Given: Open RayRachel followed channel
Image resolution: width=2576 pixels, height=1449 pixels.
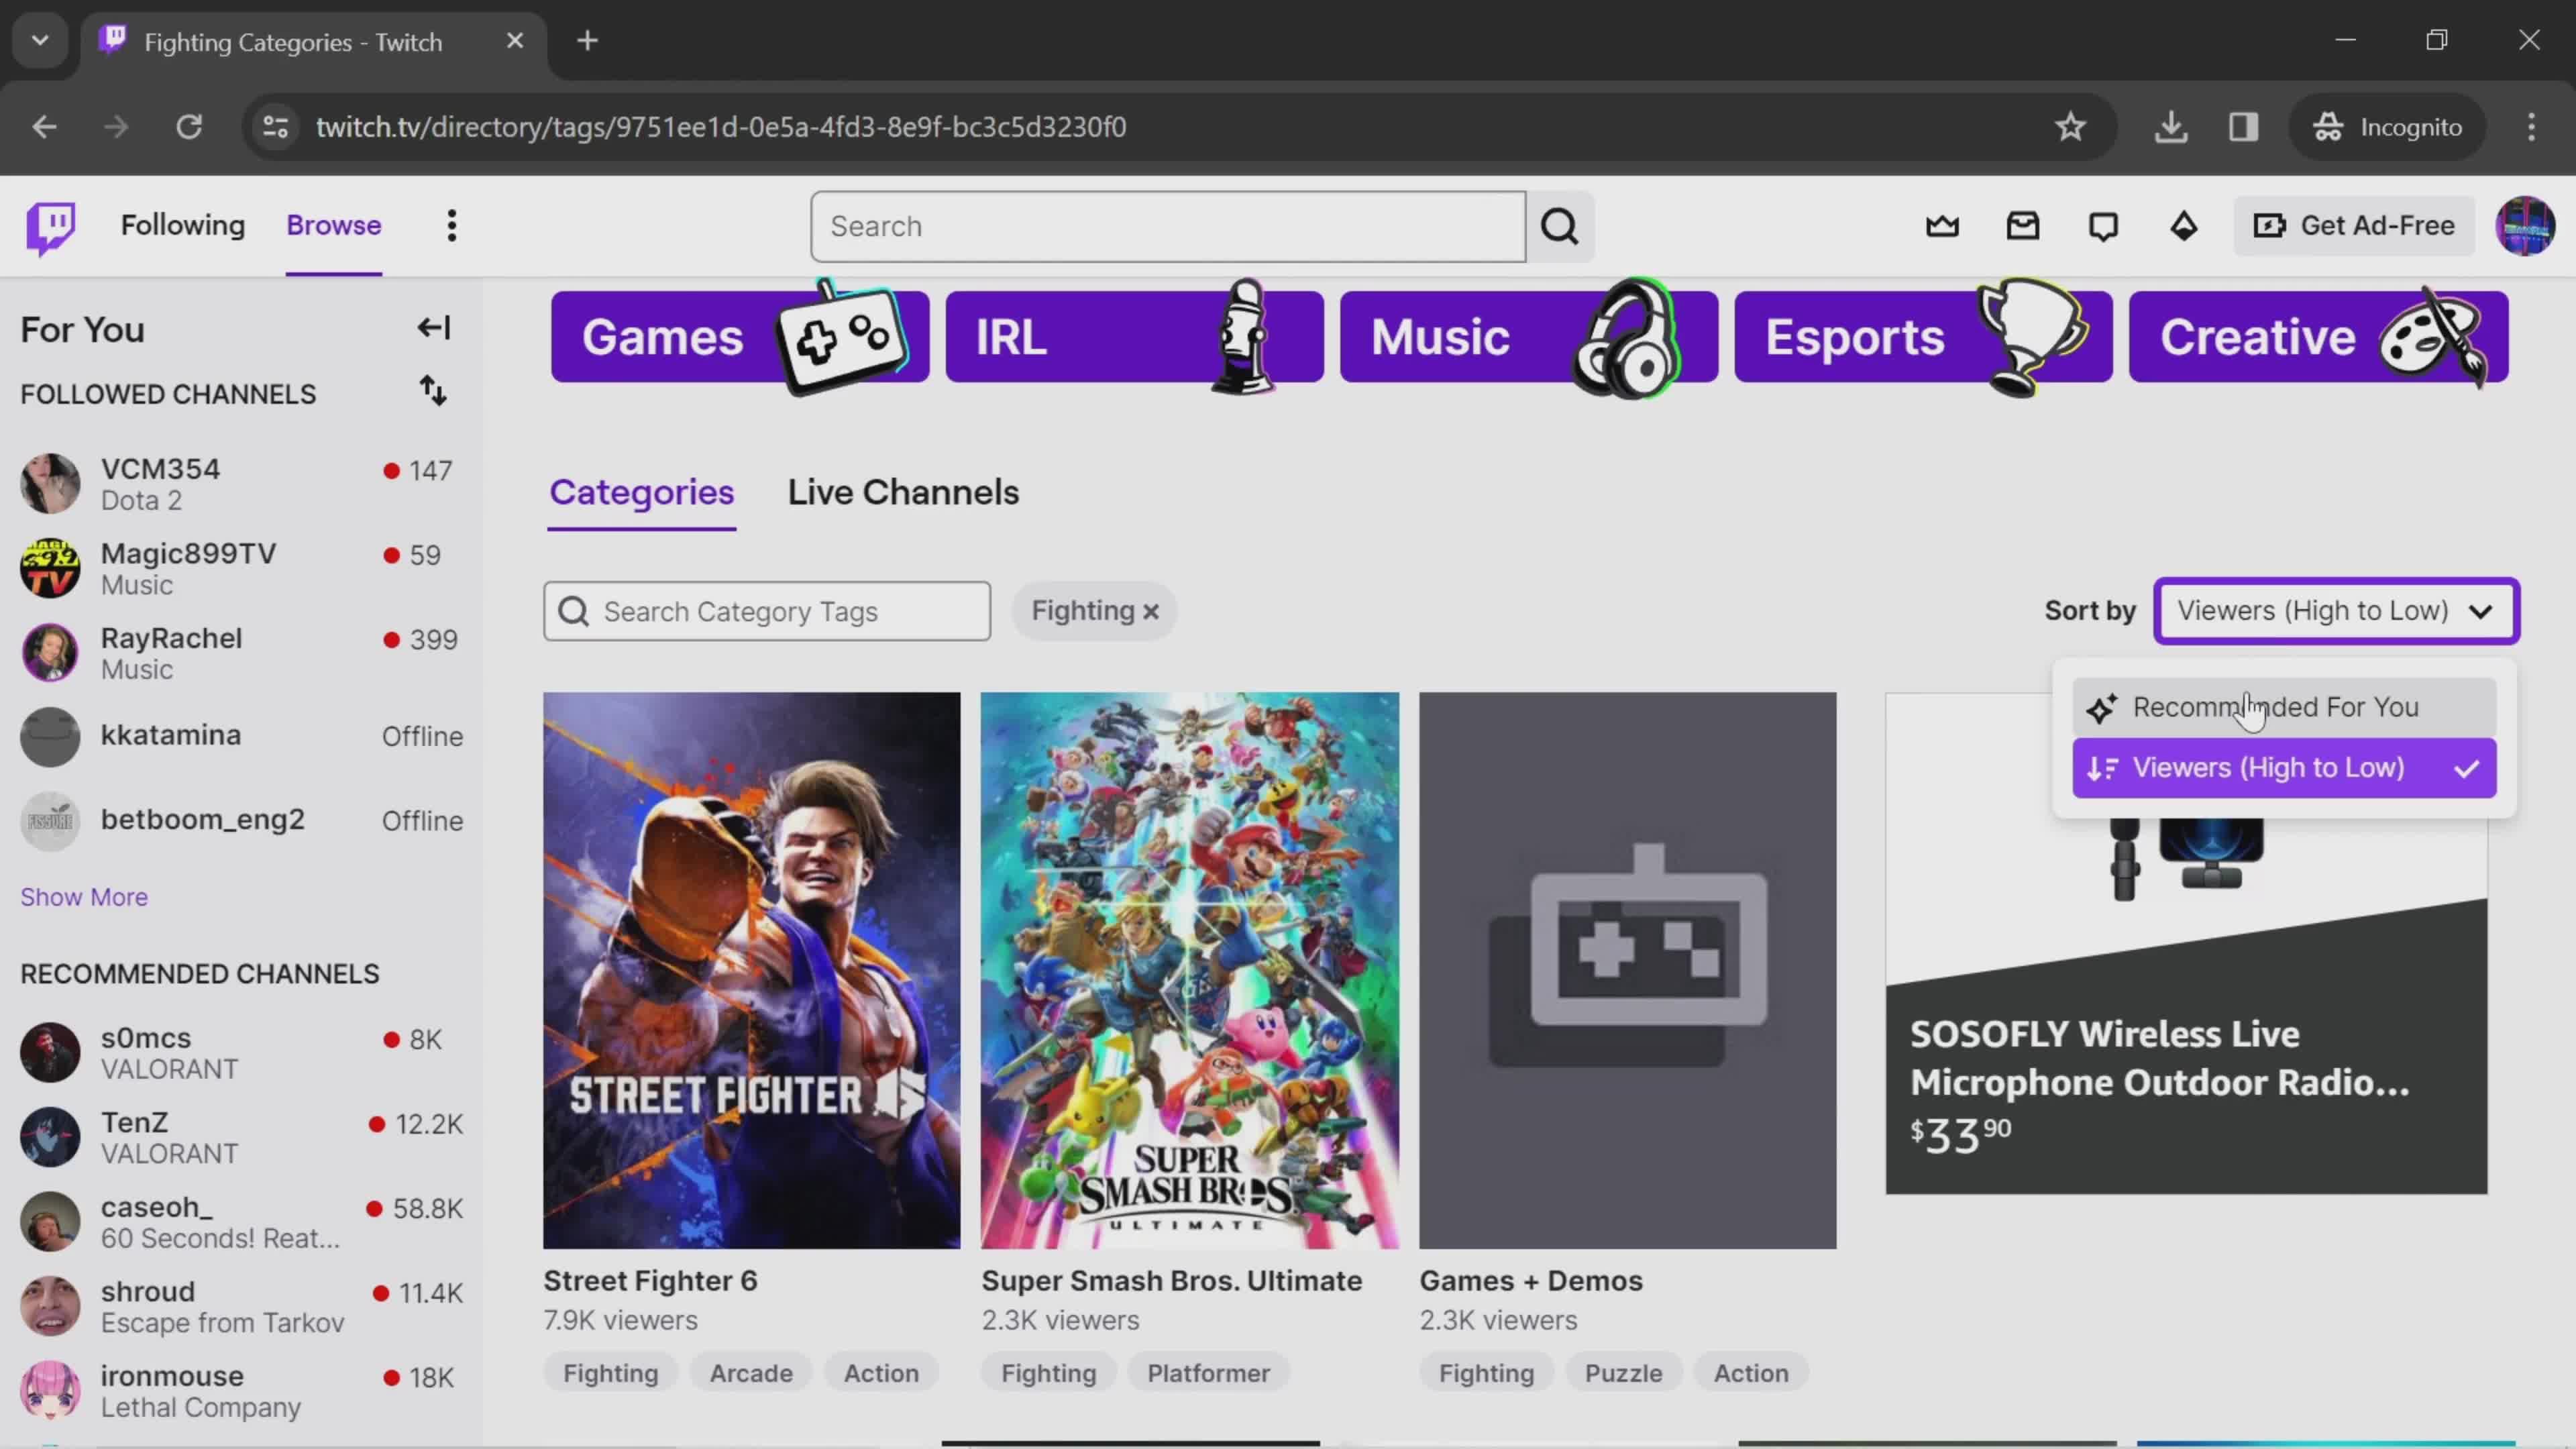Looking at the screenshot, I should click(x=240, y=653).
